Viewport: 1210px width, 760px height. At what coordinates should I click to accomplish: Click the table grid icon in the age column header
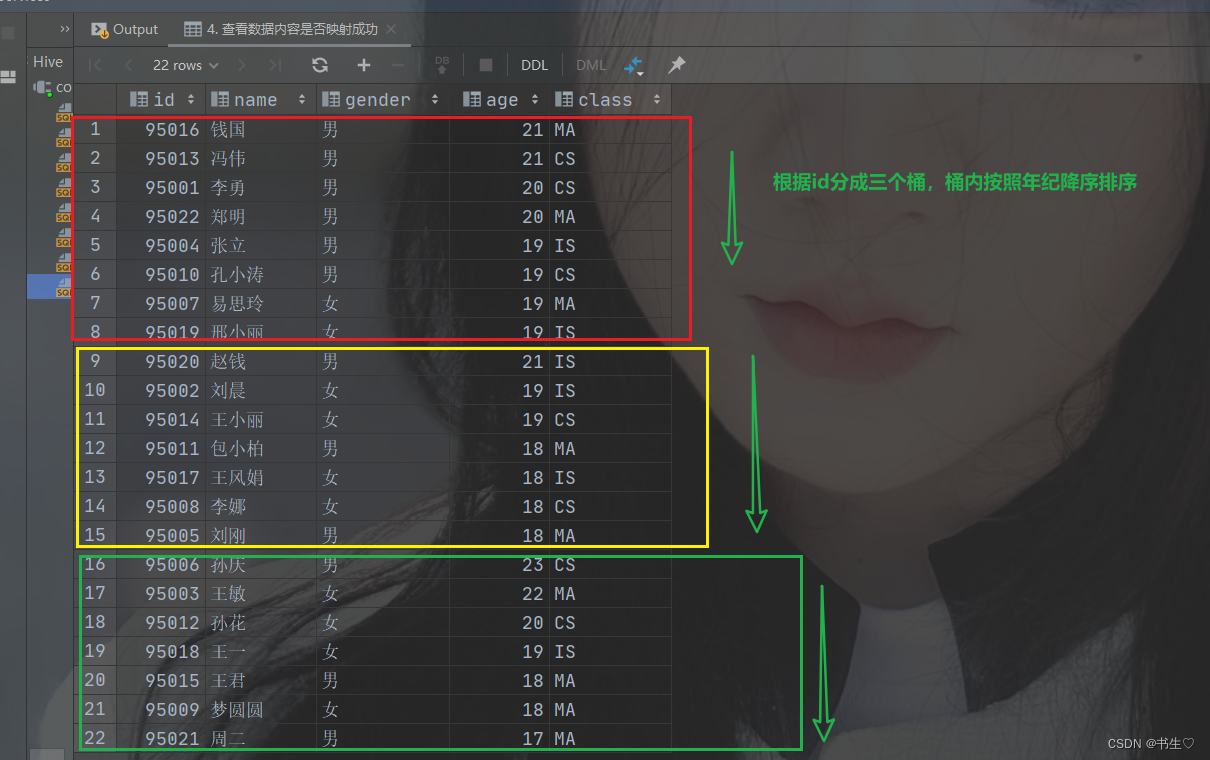coord(472,99)
